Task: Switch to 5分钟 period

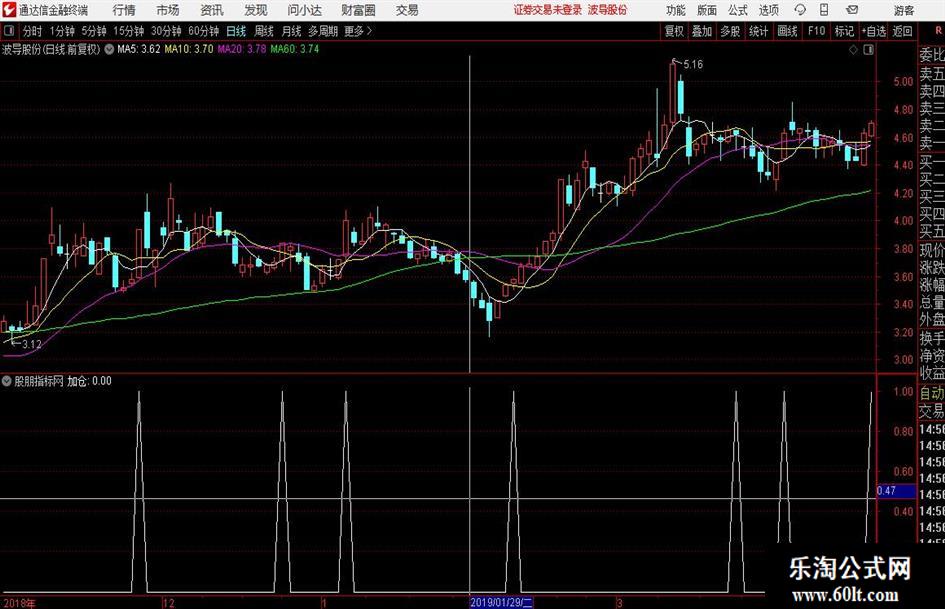Action: [x=94, y=31]
